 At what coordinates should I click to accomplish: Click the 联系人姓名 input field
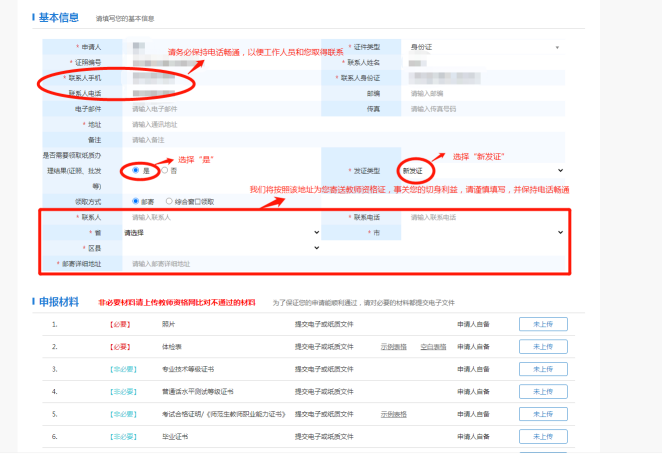point(483,62)
